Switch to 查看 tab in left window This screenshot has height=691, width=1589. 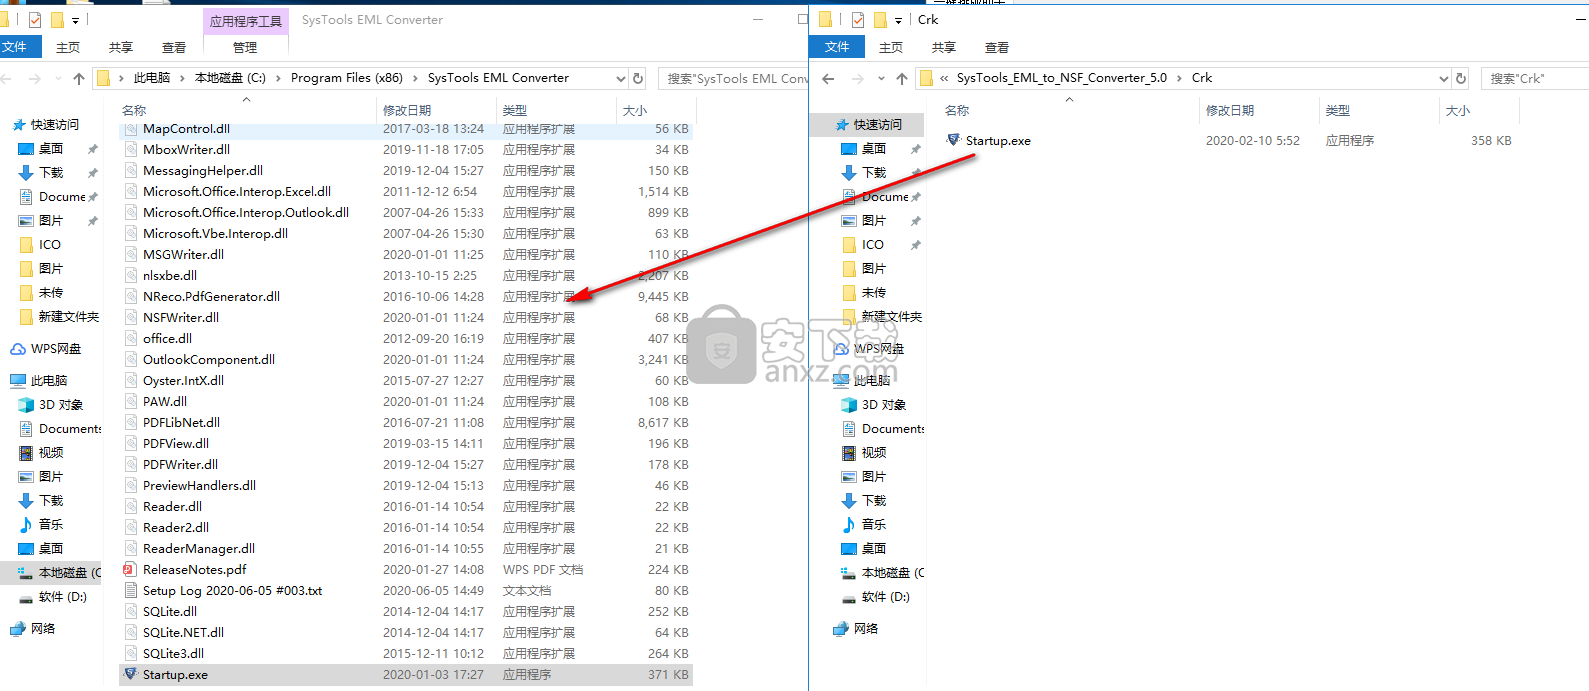(174, 47)
